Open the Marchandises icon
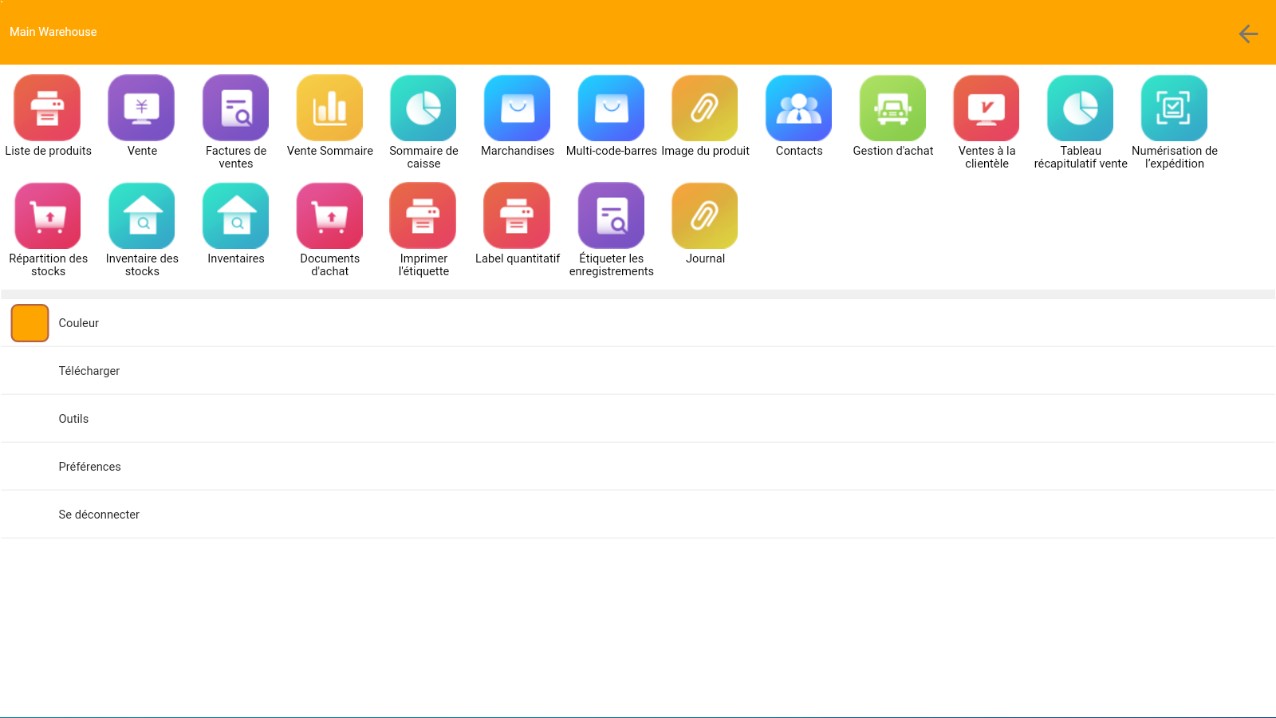Viewport: 1276px width, 718px height. 517,108
